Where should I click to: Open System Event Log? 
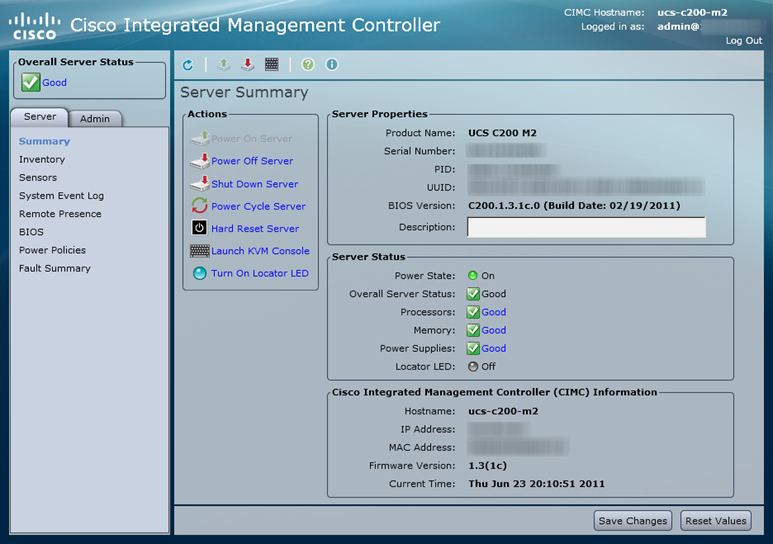click(x=61, y=196)
